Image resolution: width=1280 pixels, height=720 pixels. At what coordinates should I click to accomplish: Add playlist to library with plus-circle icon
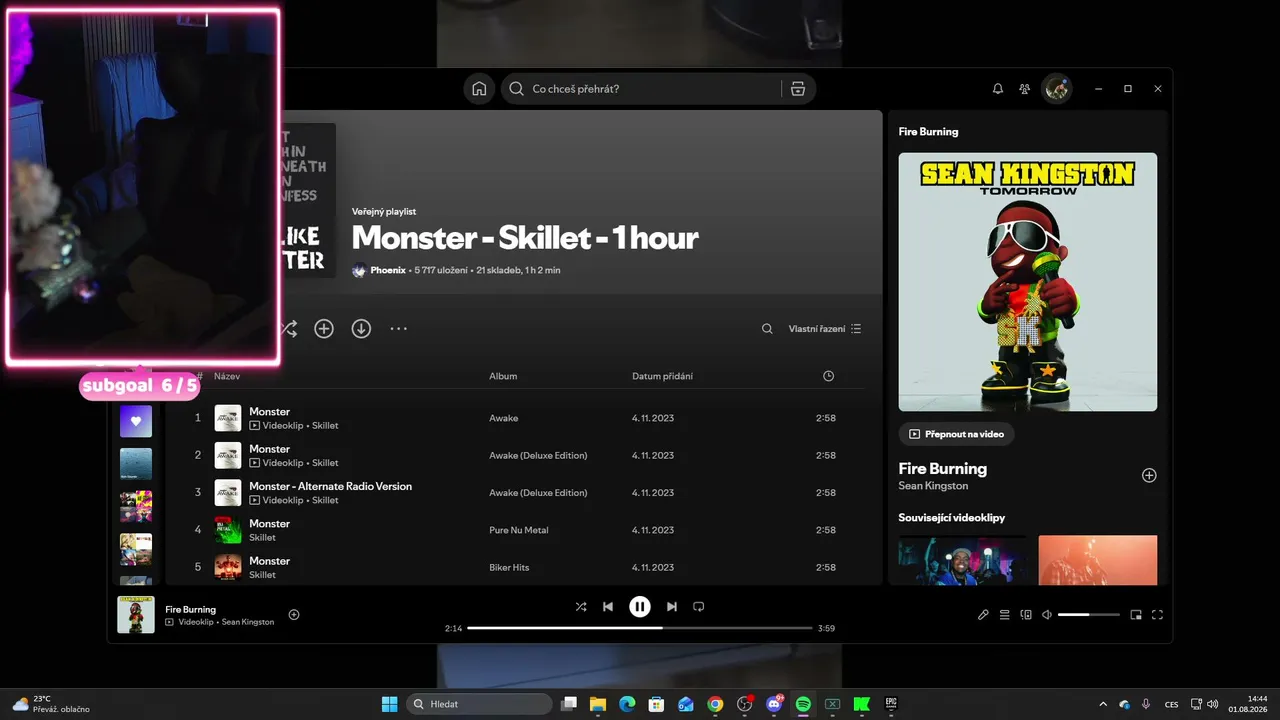click(x=324, y=328)
